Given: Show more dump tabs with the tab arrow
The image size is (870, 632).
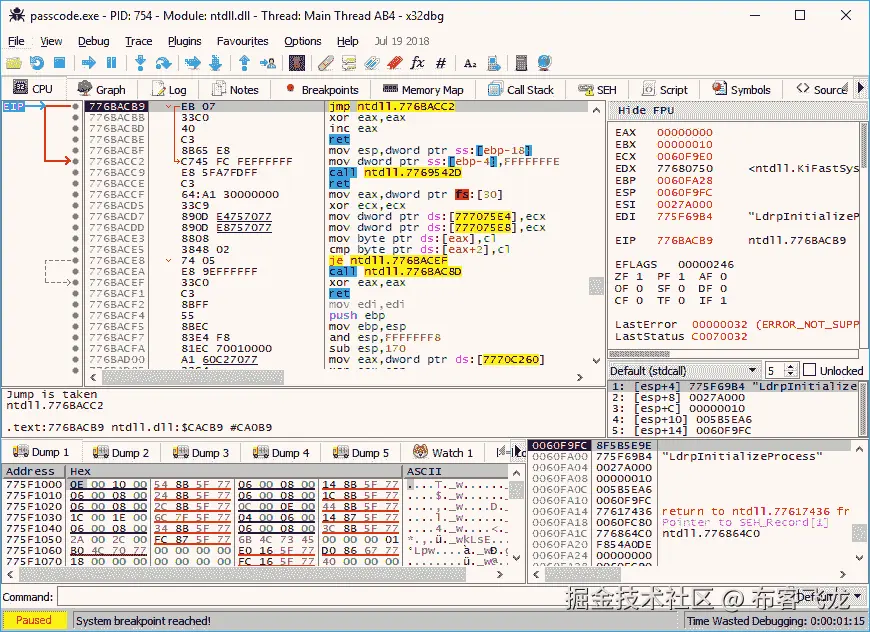Looking at the screenshot, I should [x=517, y=452].
